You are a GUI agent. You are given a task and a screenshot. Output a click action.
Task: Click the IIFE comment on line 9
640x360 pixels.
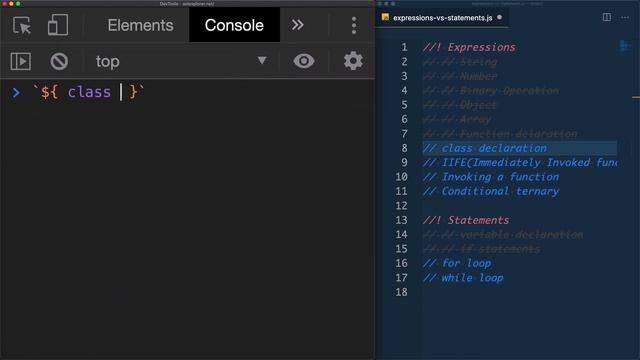pyautogui.click(x=520, y=162)
